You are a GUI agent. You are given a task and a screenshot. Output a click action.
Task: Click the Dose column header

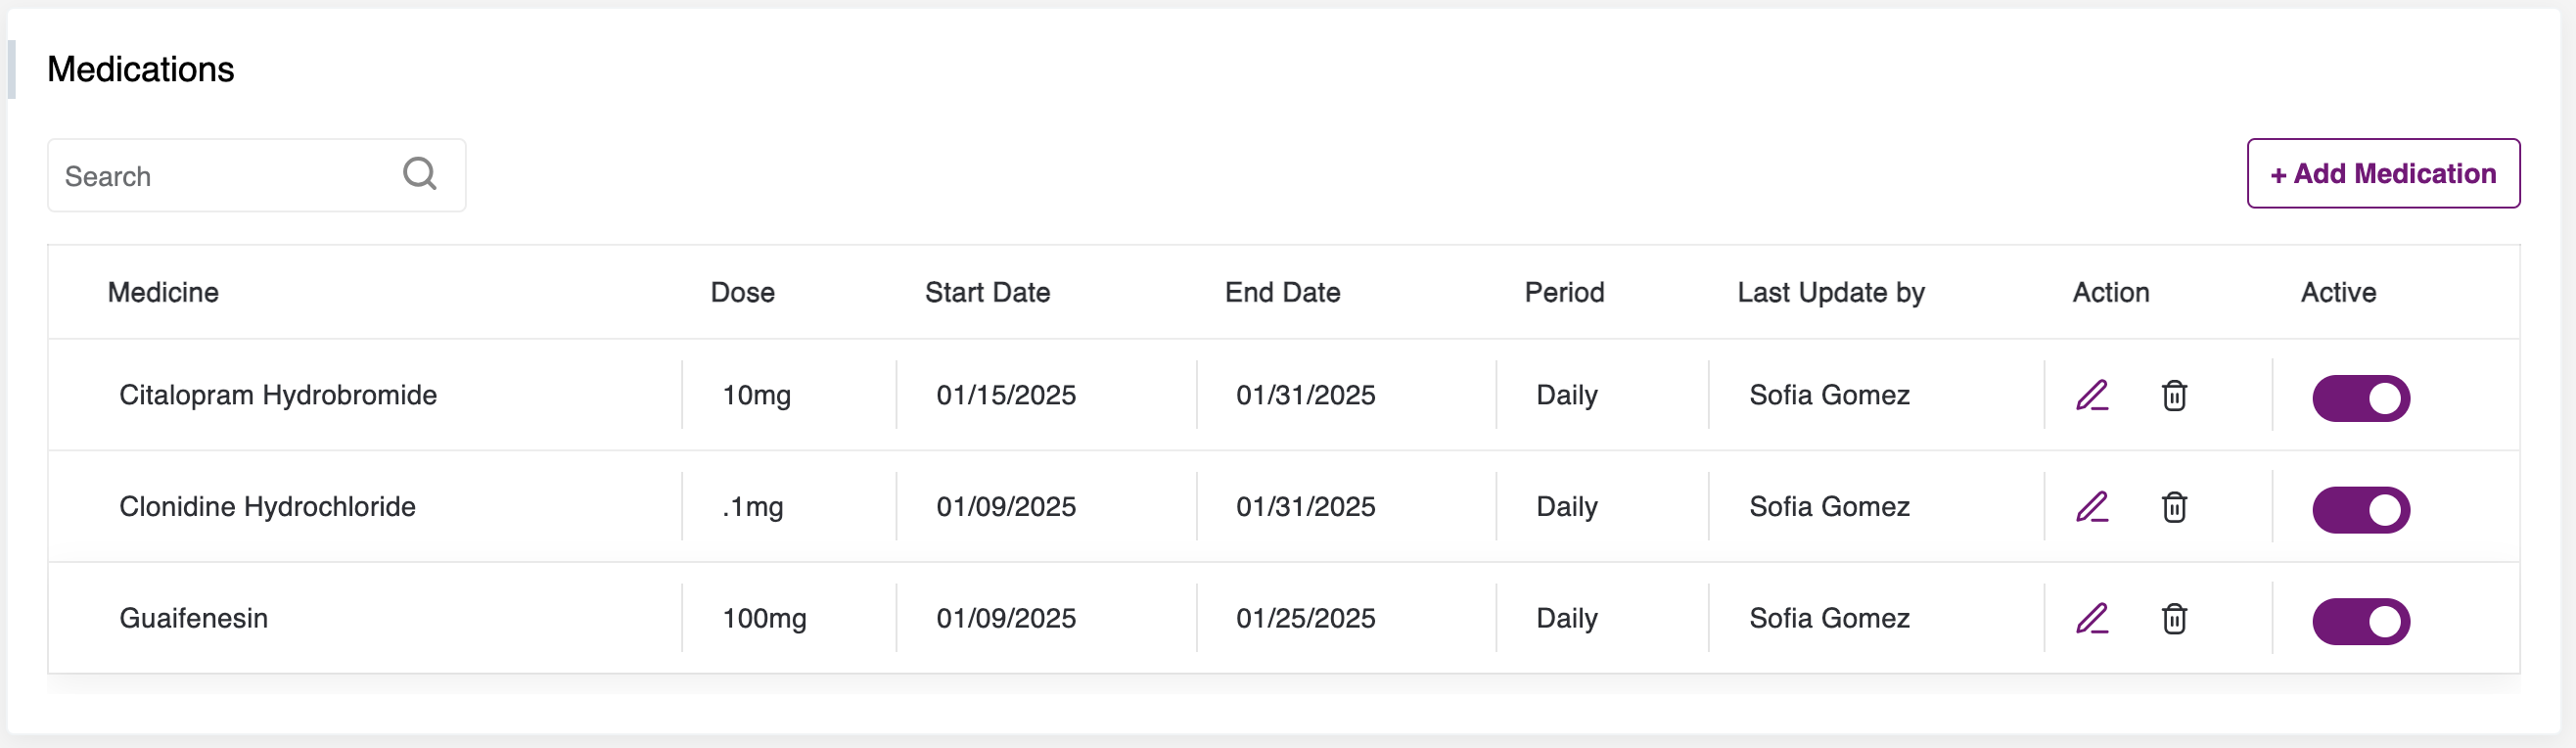click(x=742, y=292)
